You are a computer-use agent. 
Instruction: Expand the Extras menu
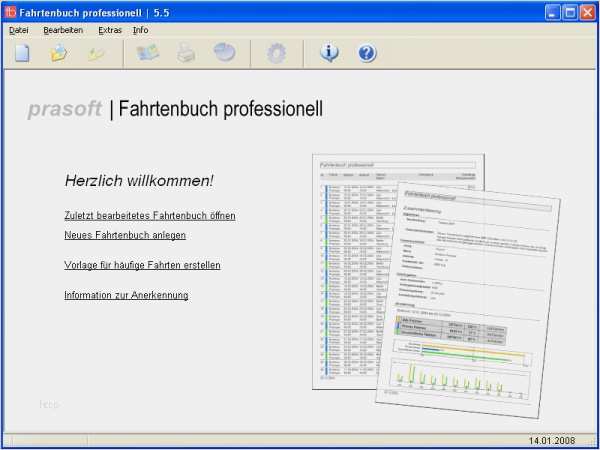110,30
